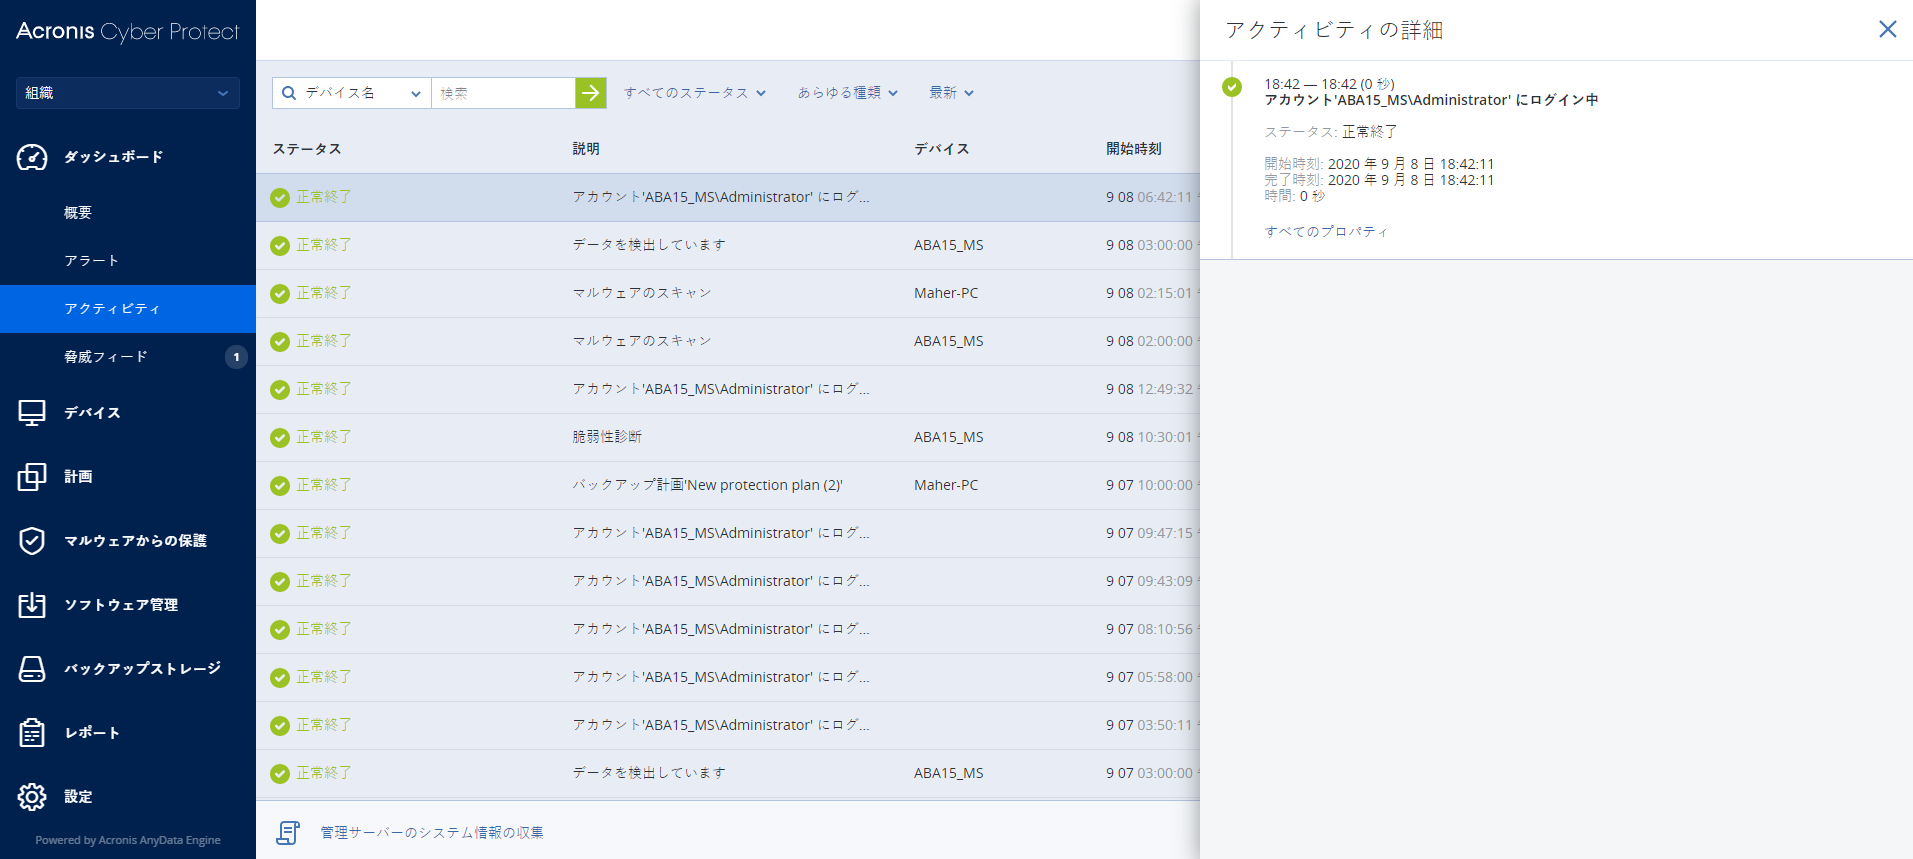Image resolution: width=1913 pixels, height=859 pixels.
Task: Click the 計画 plans icon
Action: 32,477
